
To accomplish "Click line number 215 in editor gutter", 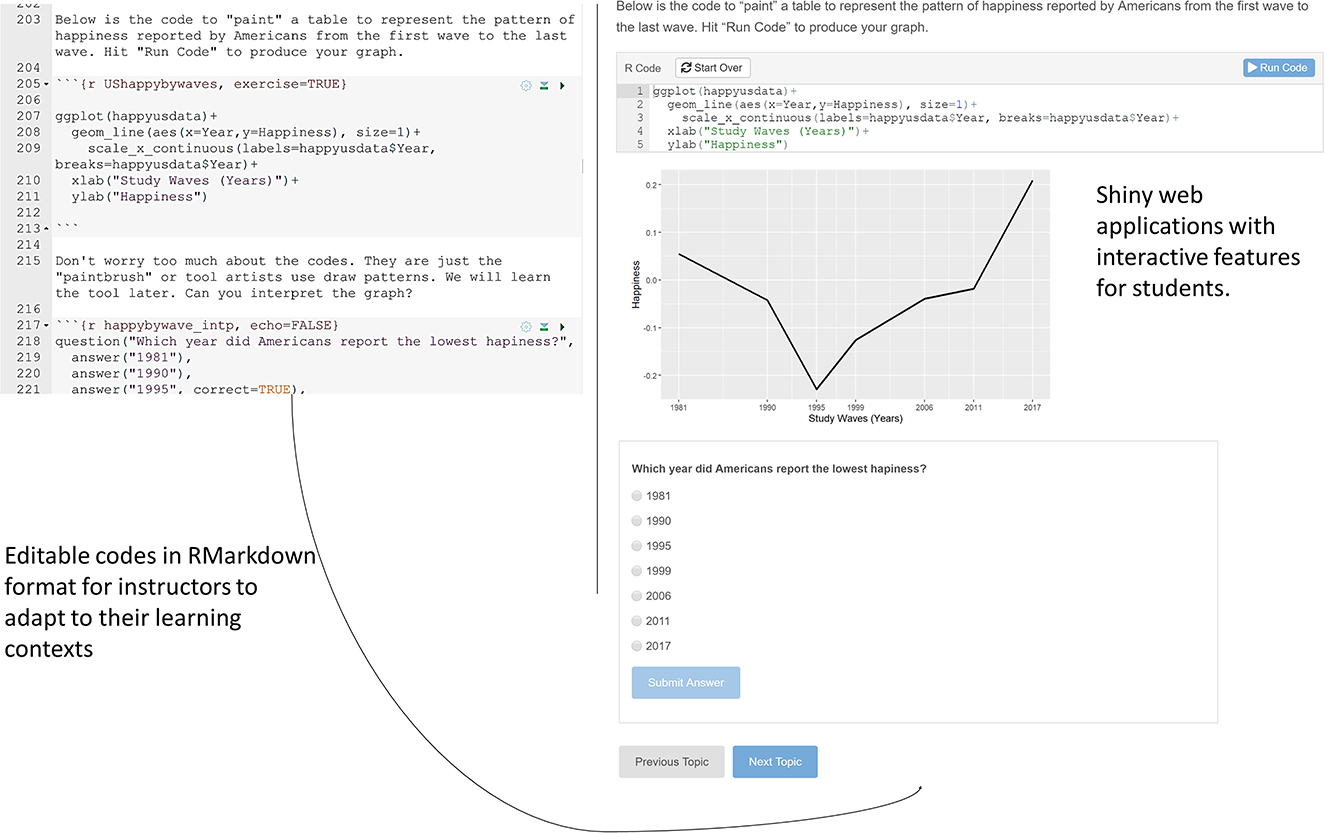I will pos(28,261).
